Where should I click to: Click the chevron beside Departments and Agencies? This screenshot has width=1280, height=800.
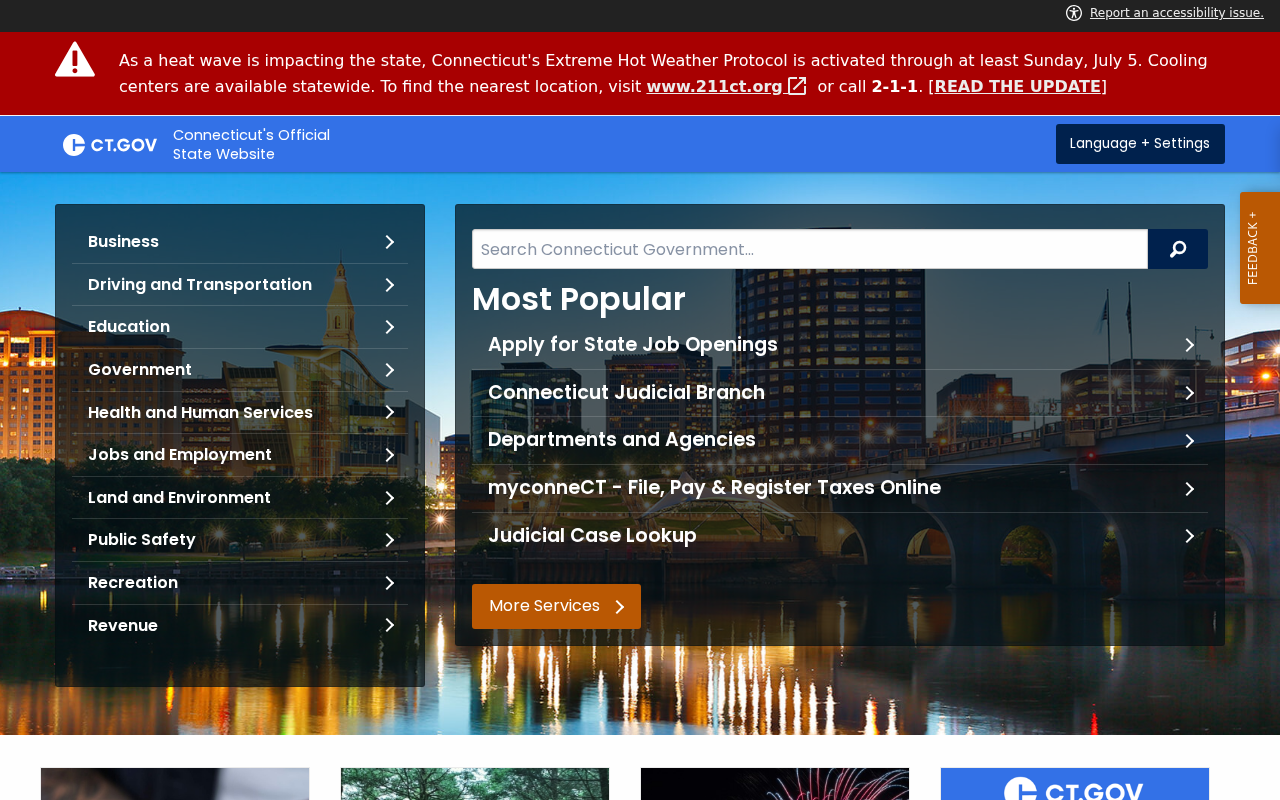coord(1190,441)
